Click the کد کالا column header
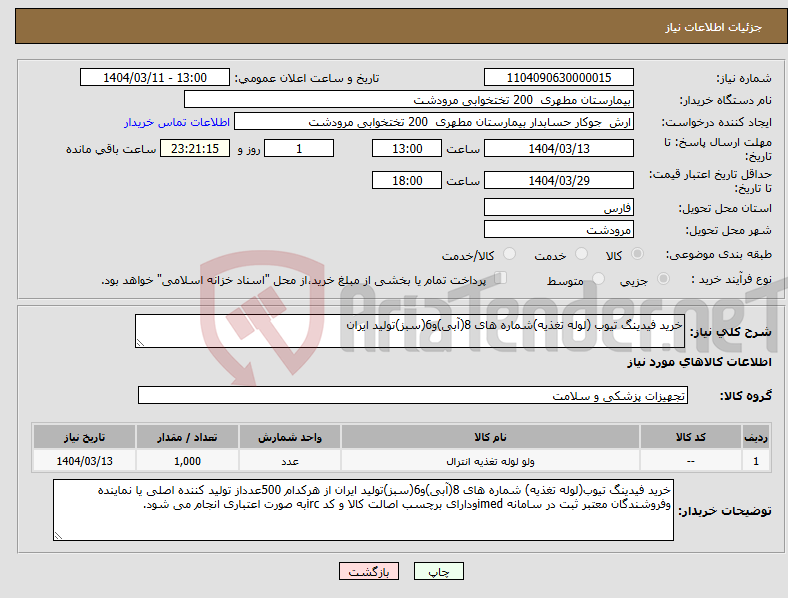 (x=691, y=437)
